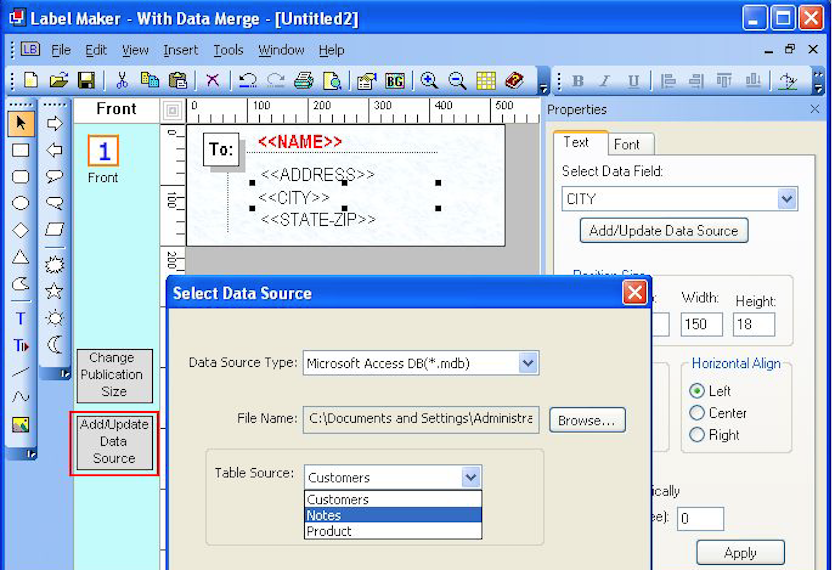Select the Rounded Rectangle shape tool
Viewport: 835px width, 570px height.
tap(21, 177)
